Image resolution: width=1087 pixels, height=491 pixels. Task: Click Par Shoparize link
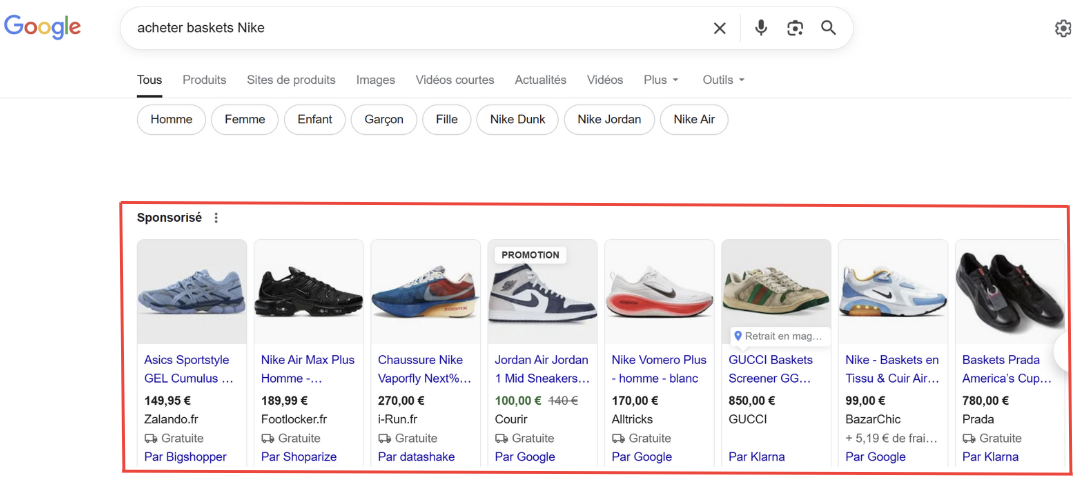[x=299, y=456]
